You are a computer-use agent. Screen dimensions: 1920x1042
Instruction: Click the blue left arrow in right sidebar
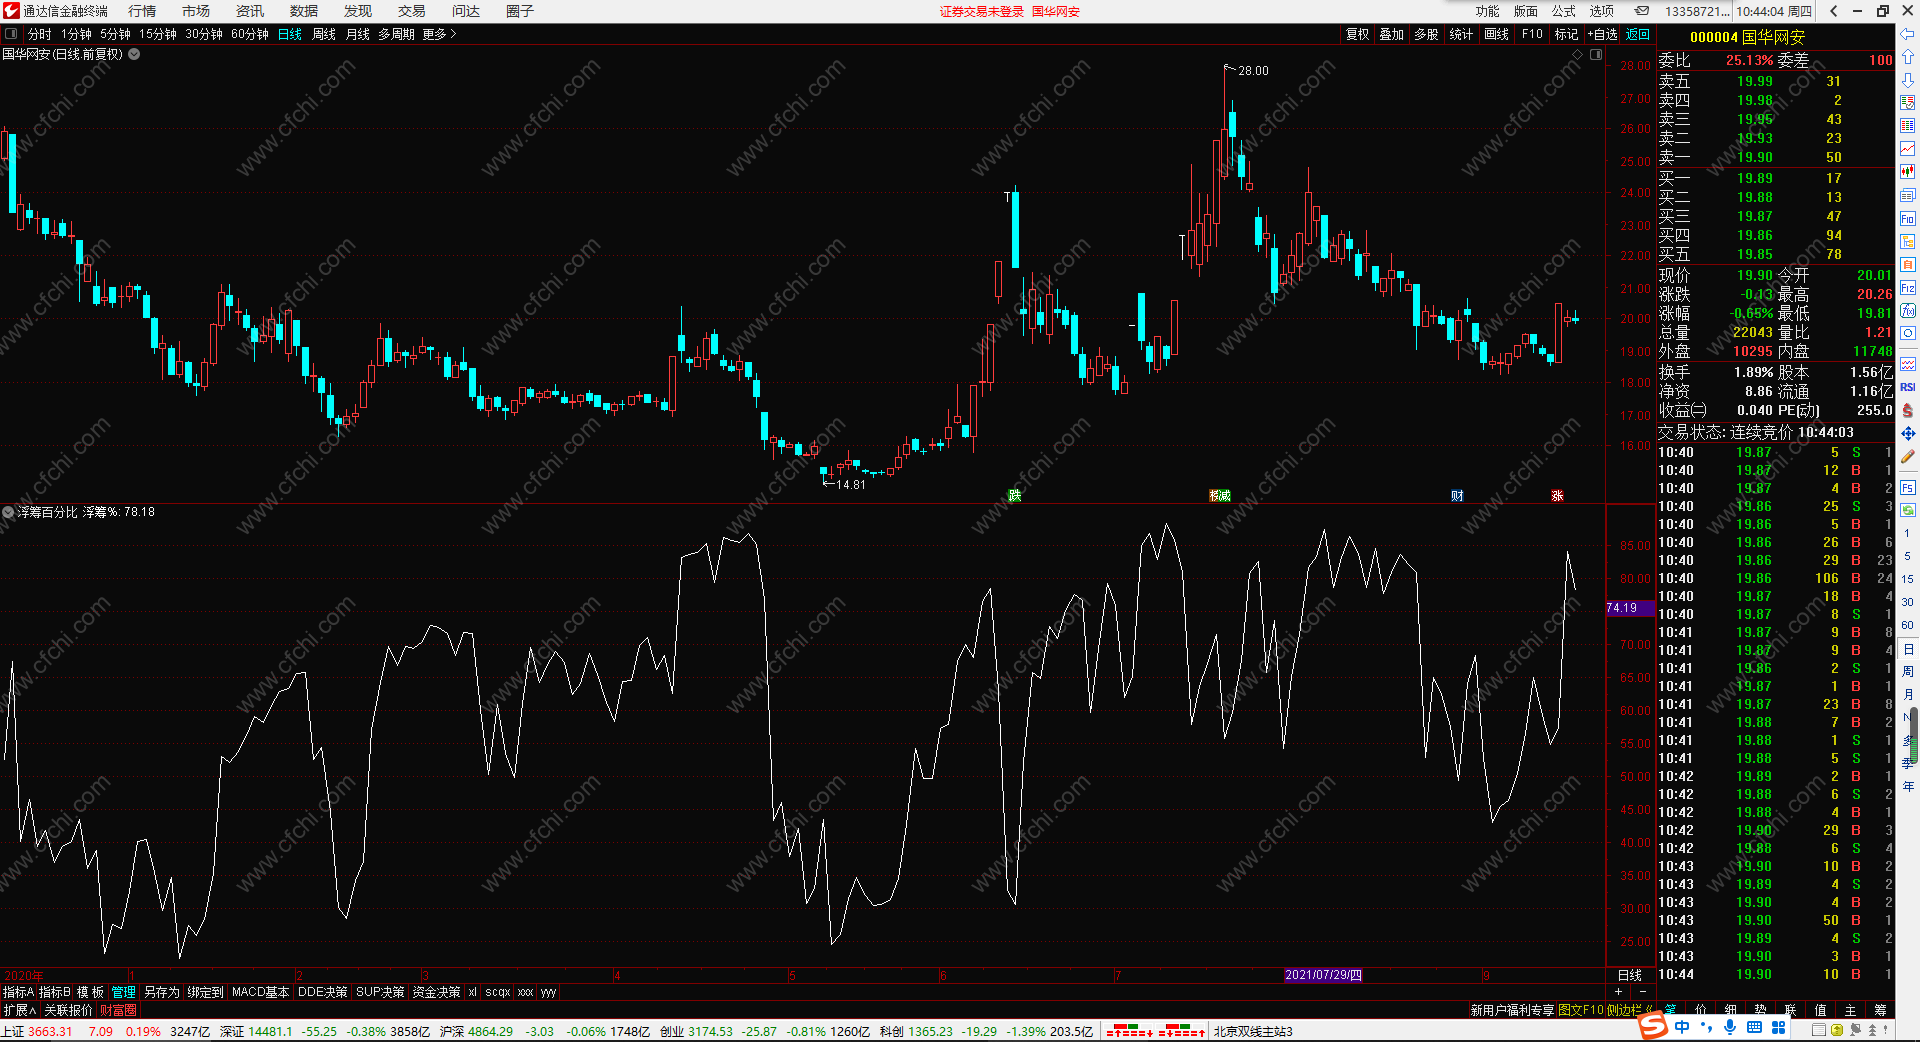coord(1907,34)
